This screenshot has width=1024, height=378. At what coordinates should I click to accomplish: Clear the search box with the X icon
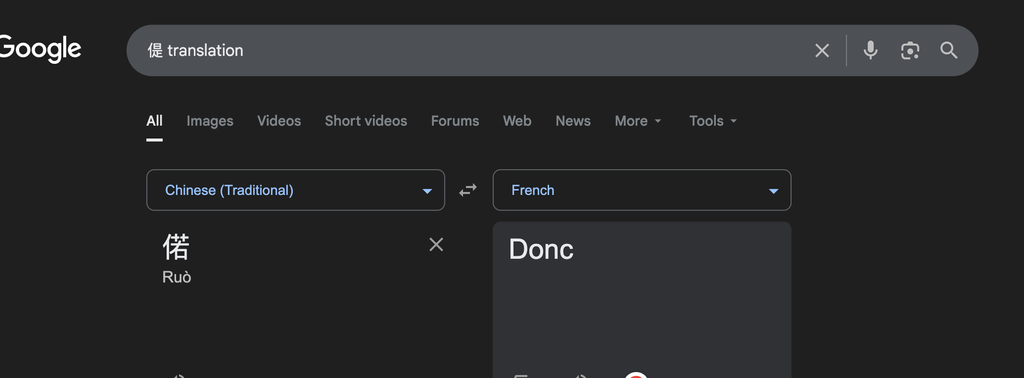pos(822,50)
